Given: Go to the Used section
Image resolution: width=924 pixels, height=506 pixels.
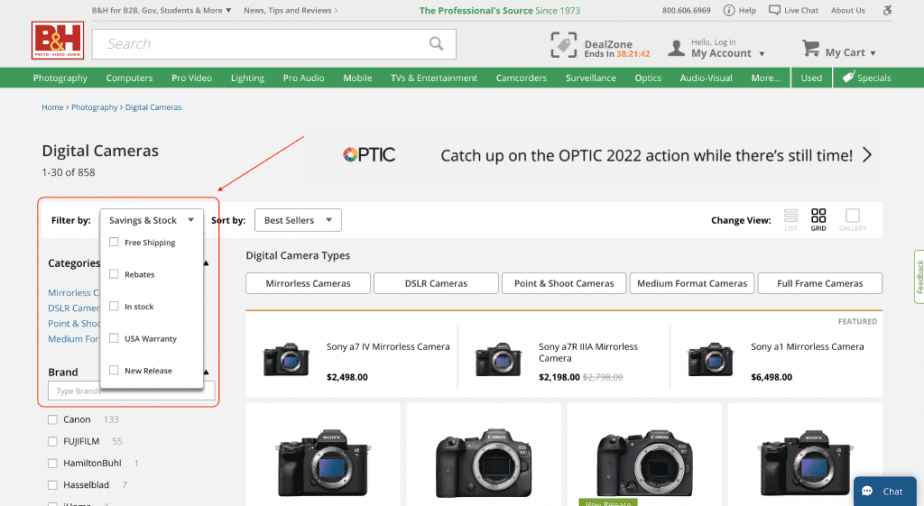Looking at the screenshot, I should 811,78.
